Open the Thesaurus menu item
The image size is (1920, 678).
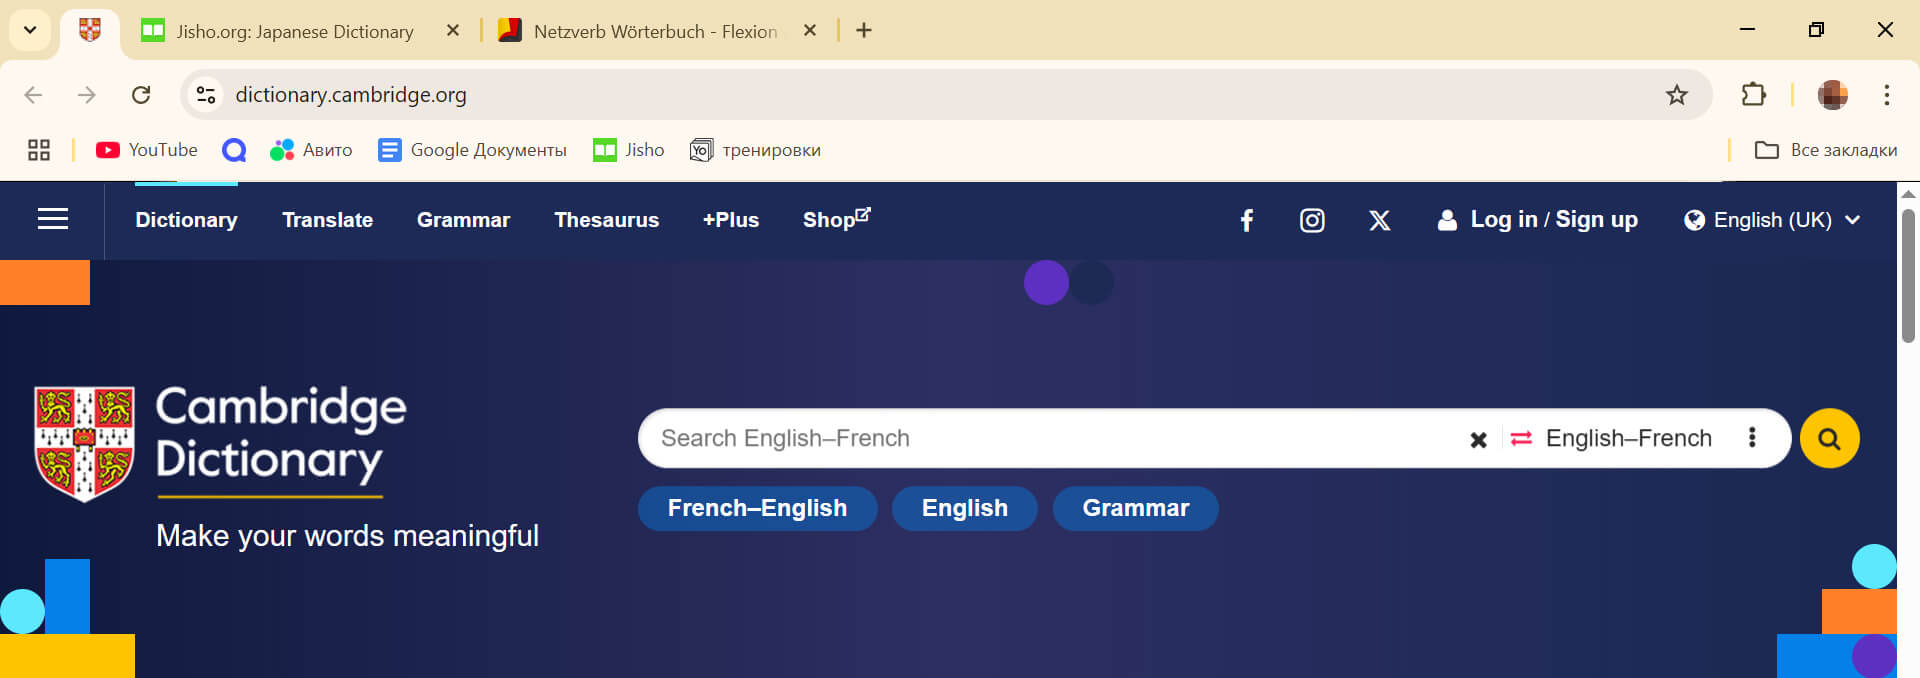tap(607, 220)
